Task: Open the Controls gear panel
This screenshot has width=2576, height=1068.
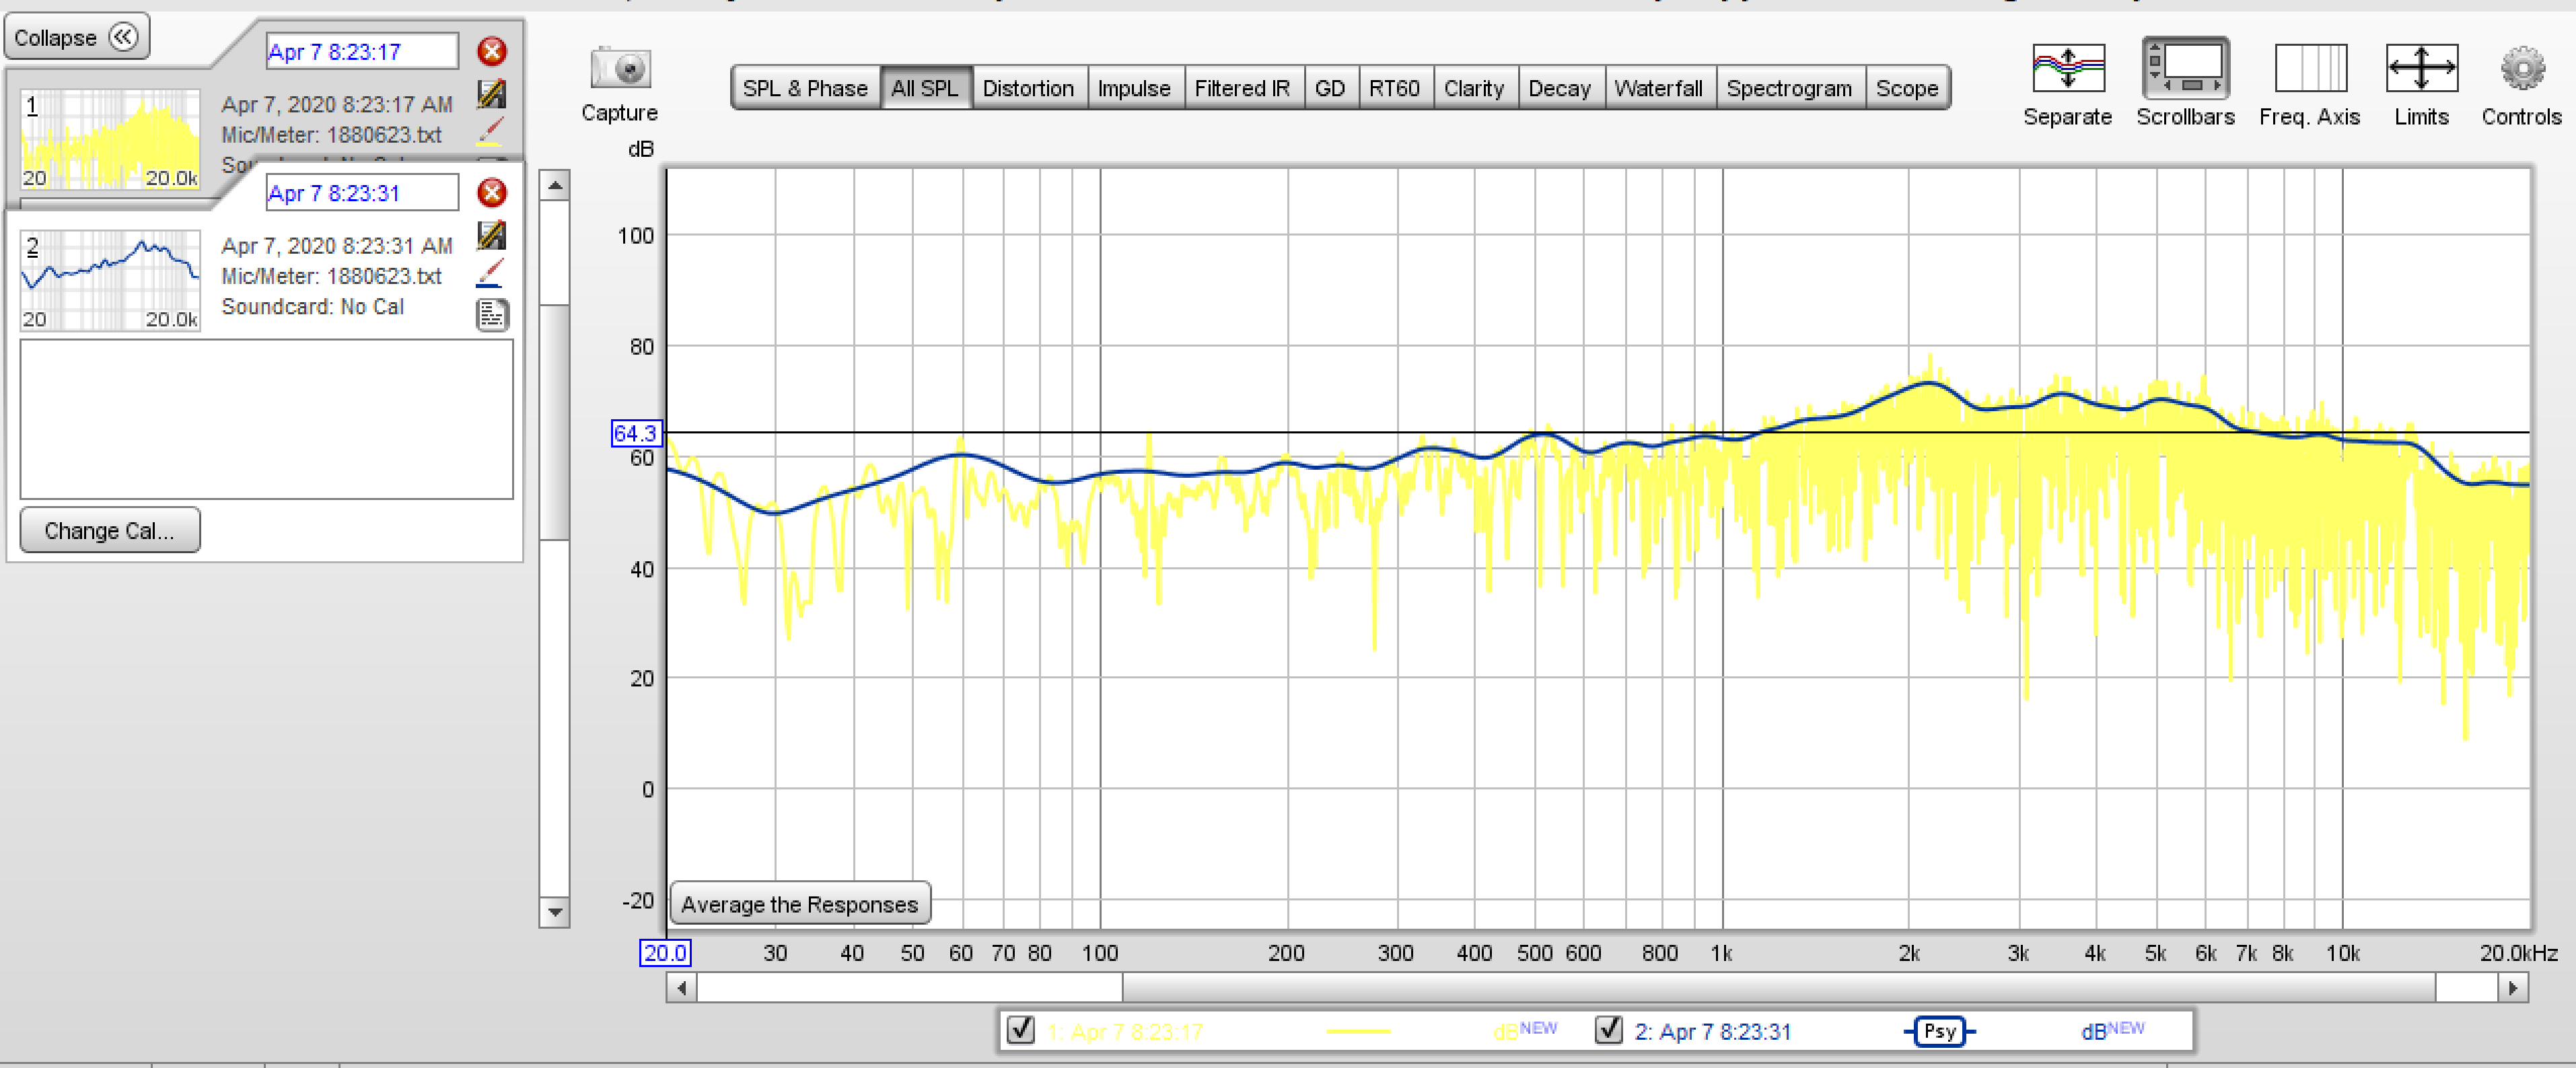Action: coord(2522,68)
